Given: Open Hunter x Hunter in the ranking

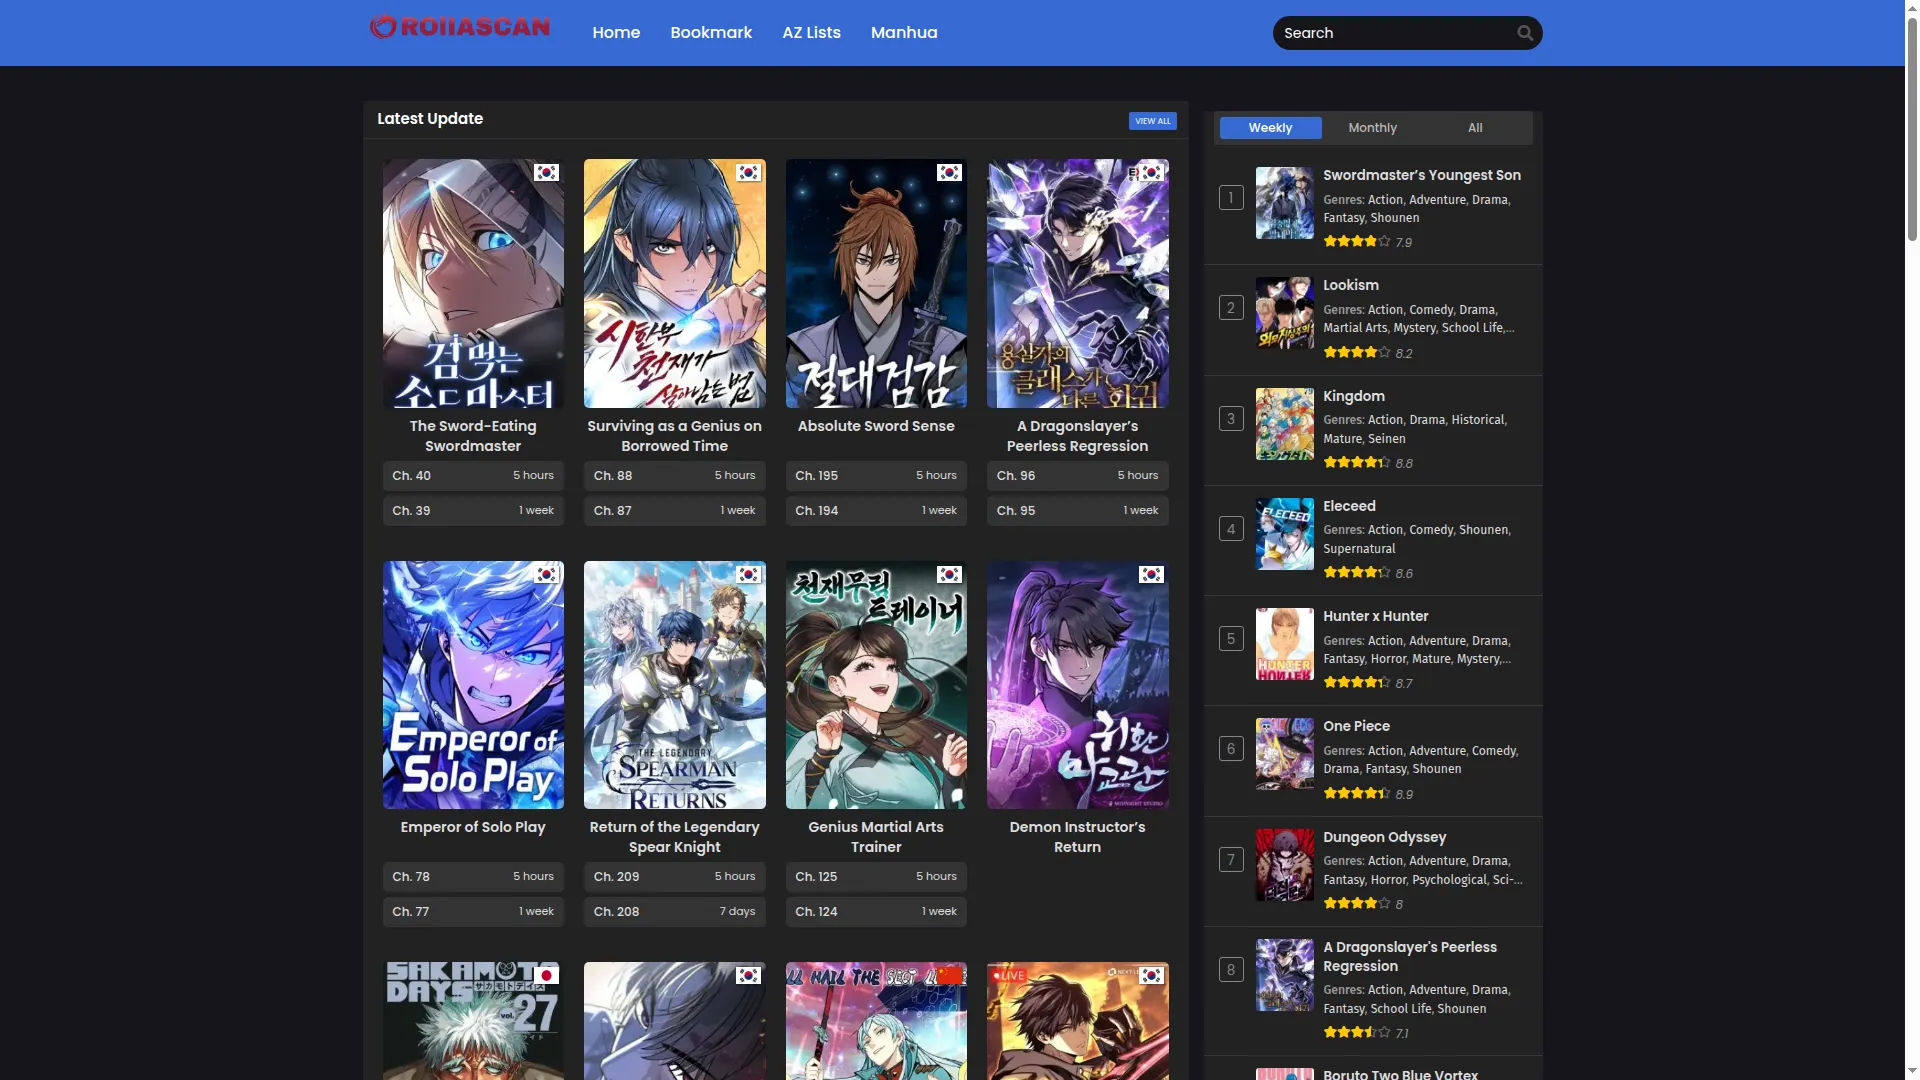Looking at the screenshot, I should click(1376, 616).
